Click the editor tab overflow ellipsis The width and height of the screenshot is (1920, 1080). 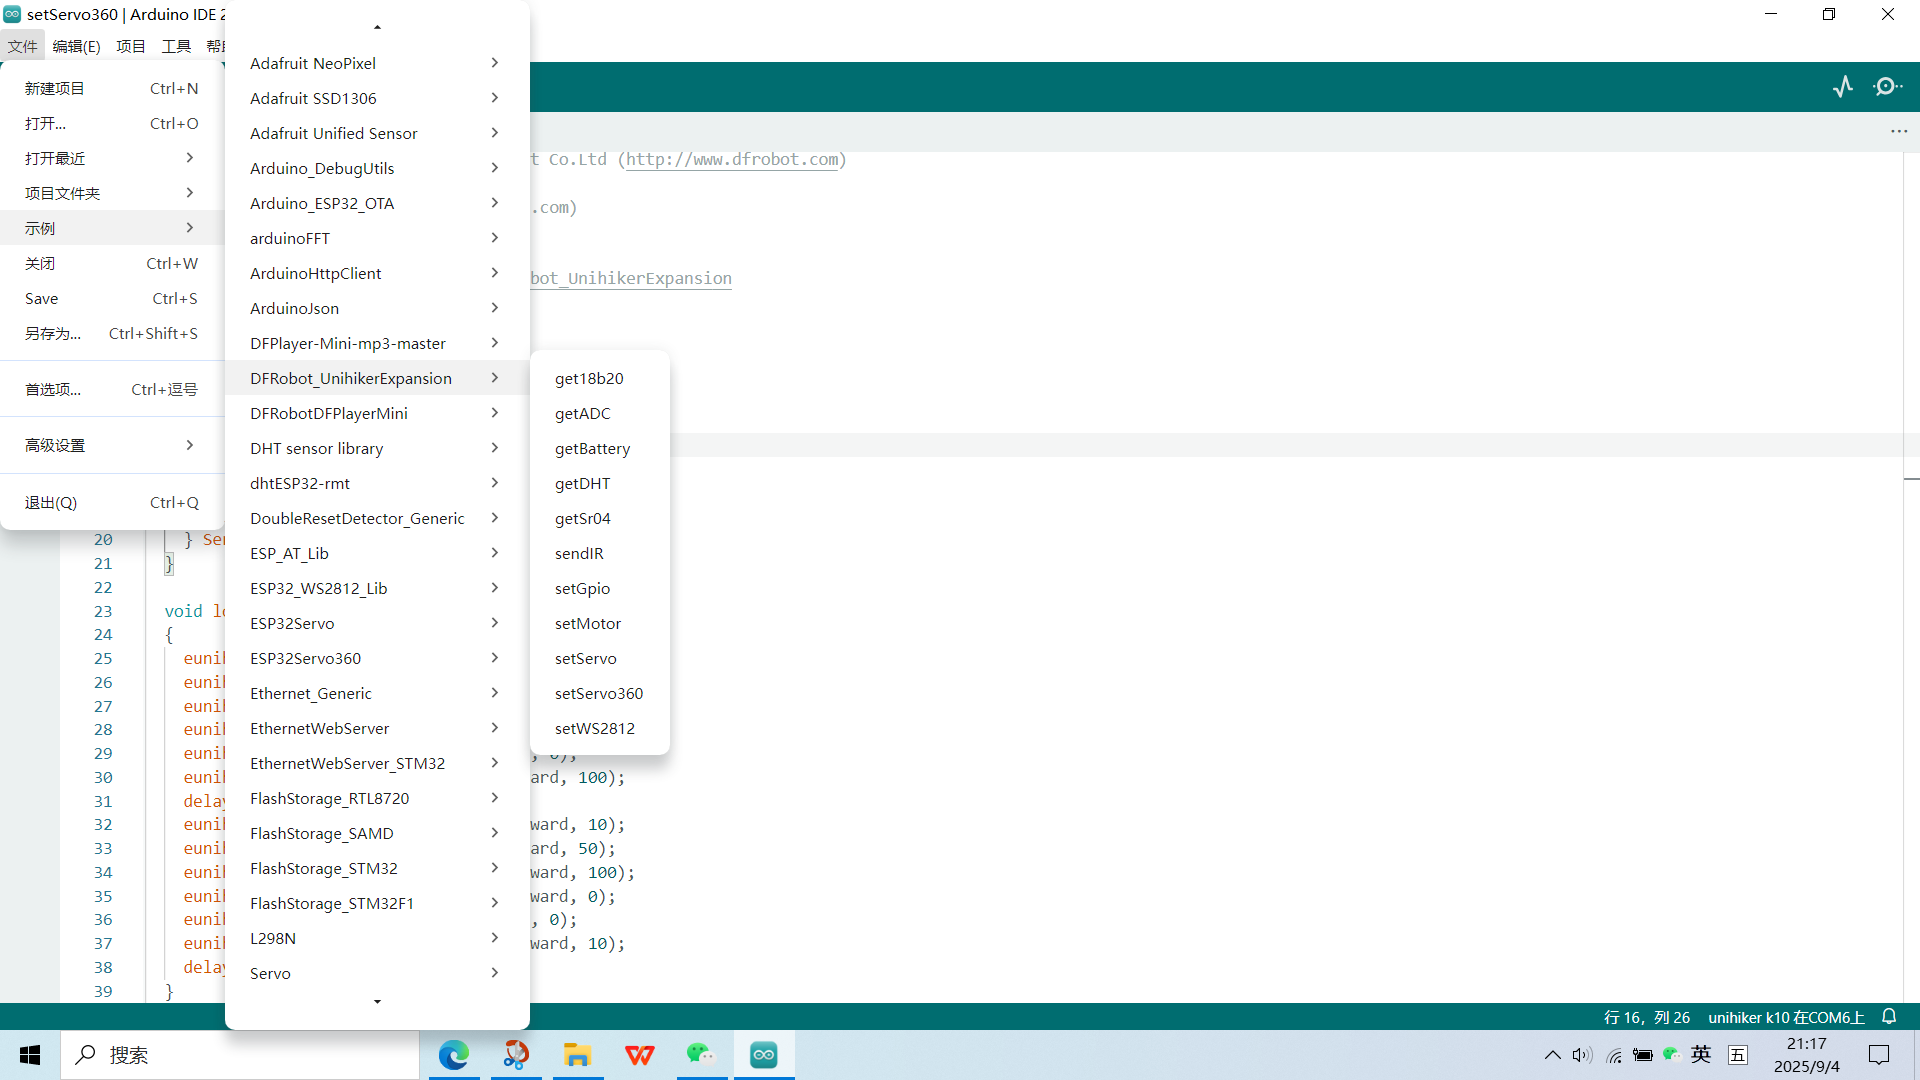(x=1899, y=131)
